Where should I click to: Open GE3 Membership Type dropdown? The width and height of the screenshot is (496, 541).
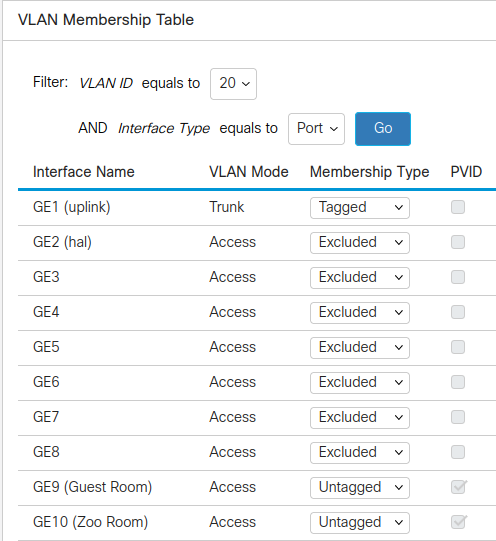360,278
